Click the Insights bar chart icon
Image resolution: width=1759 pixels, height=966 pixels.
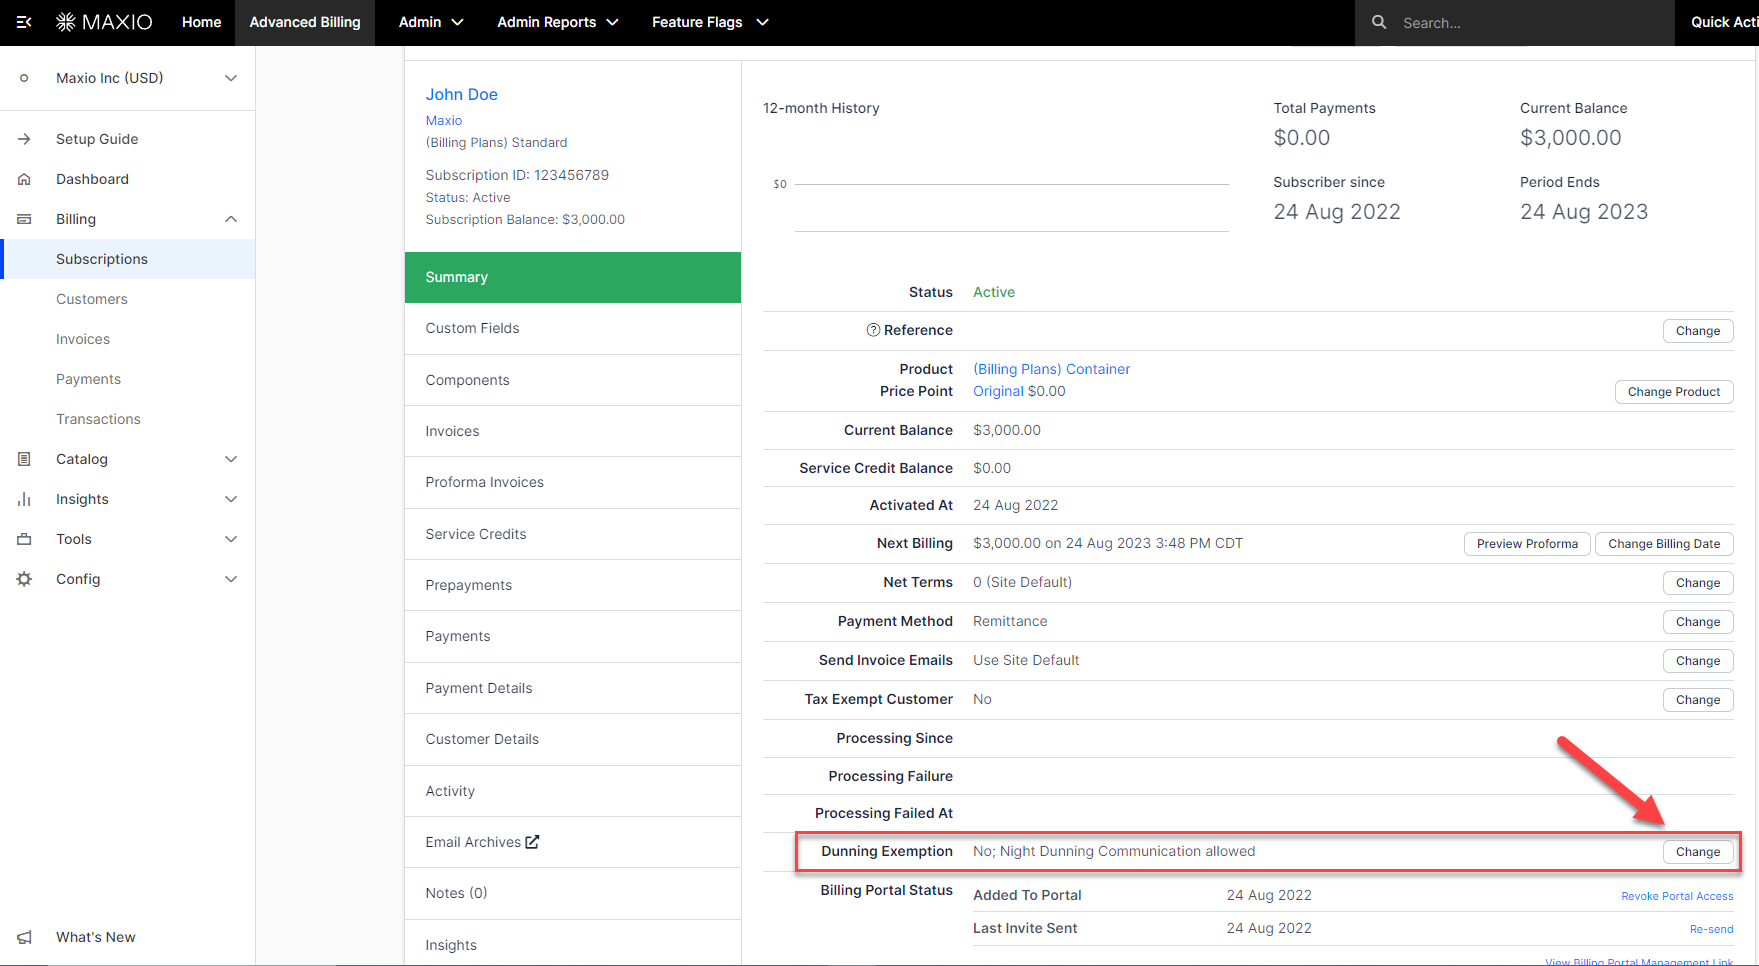[24, 499]
